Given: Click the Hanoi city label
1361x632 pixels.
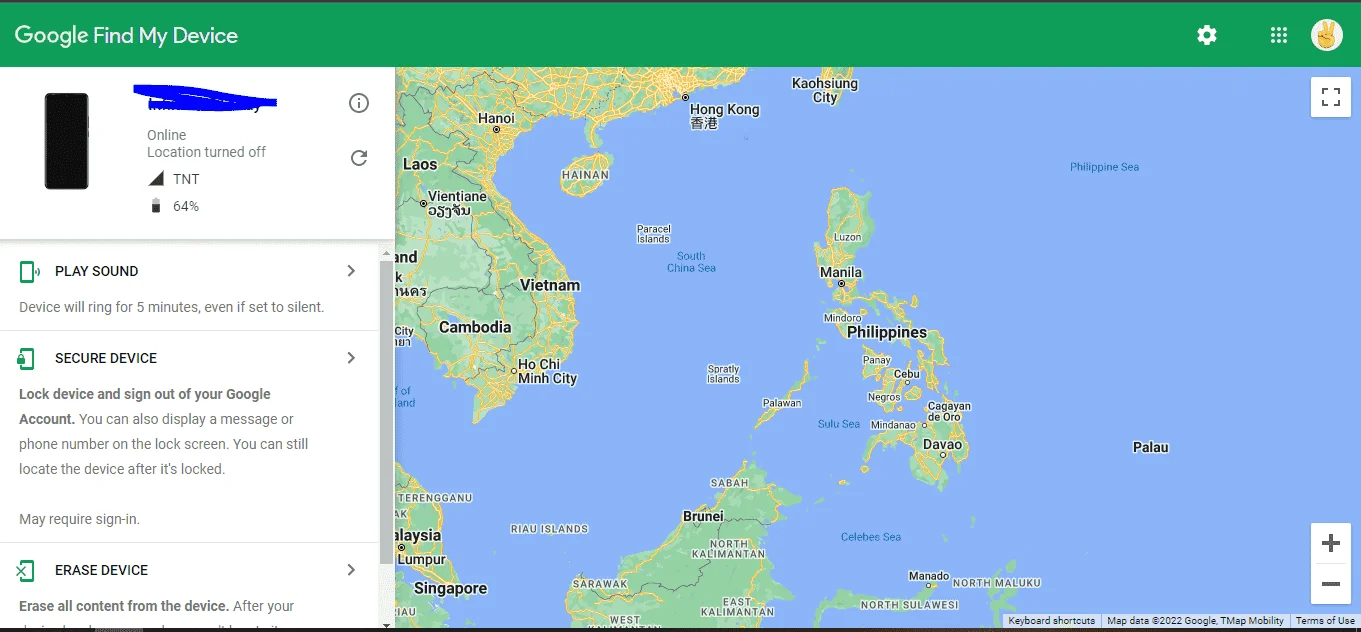Looking at the screenshot, I should (x=496, y=118).
